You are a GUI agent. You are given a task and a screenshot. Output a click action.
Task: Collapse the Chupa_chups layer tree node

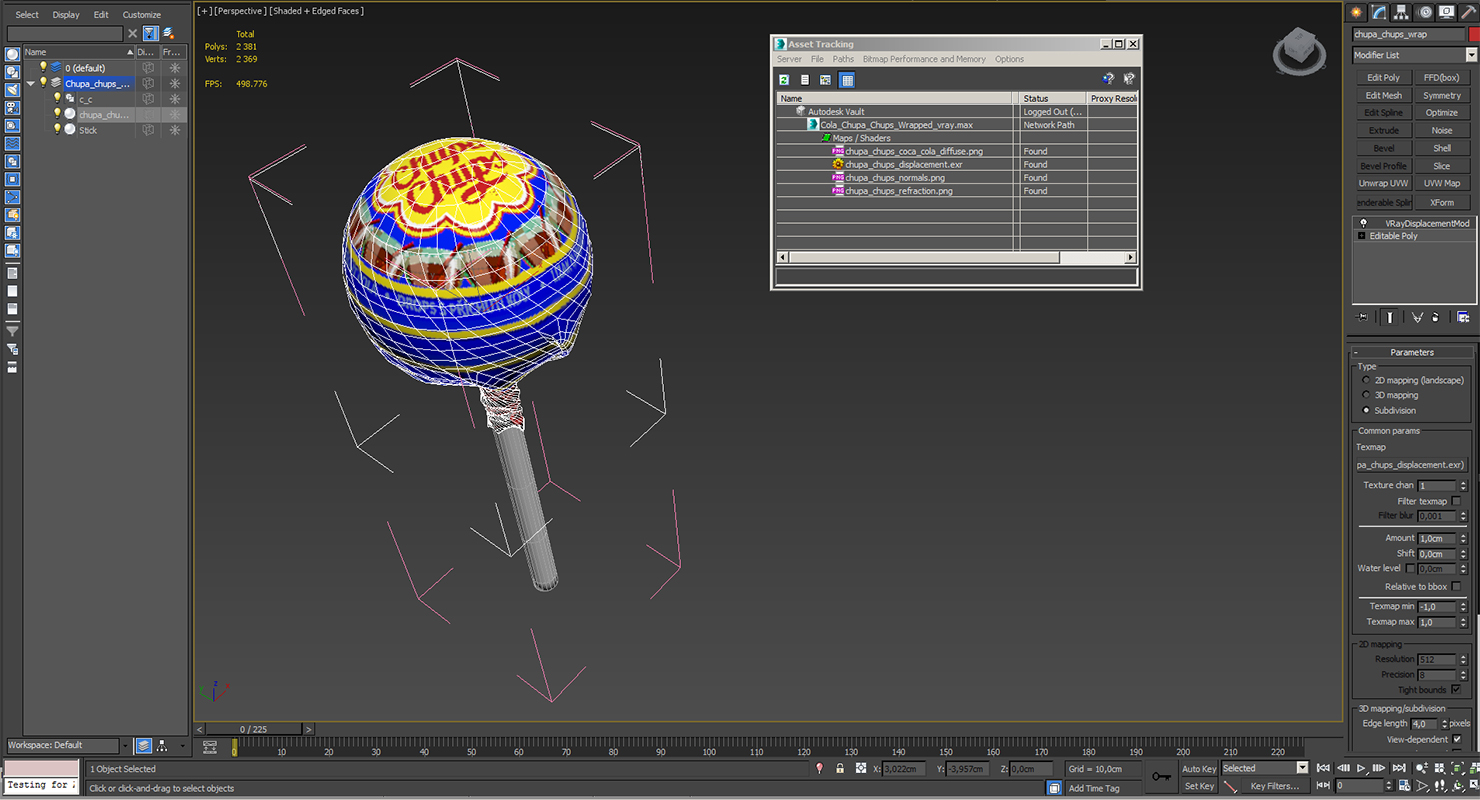point(30,83)
